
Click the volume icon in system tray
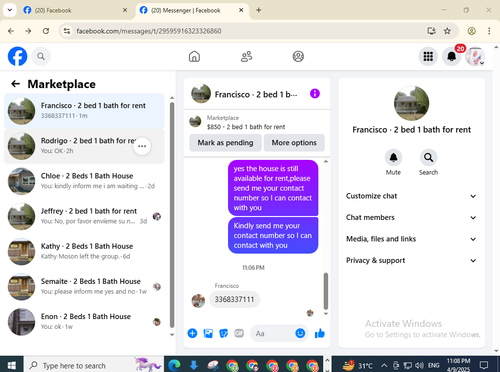[419, 366]
